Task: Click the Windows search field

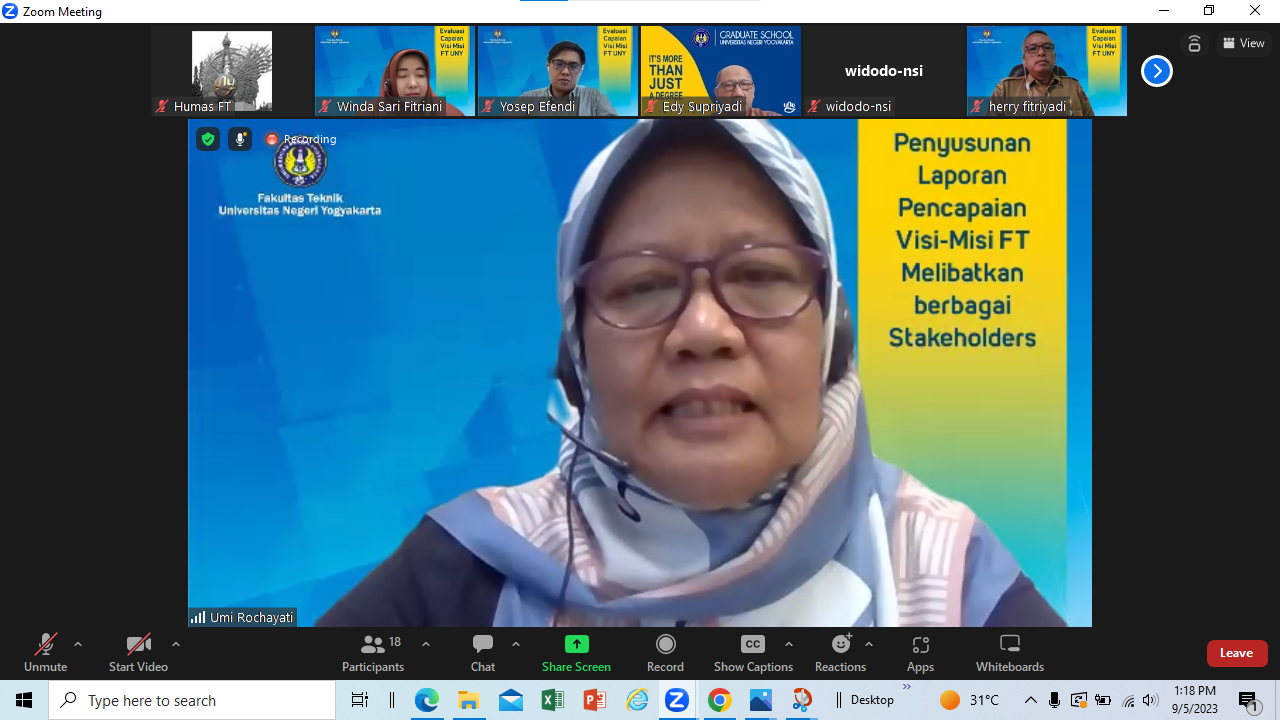Action: click(x=190, y=700)
